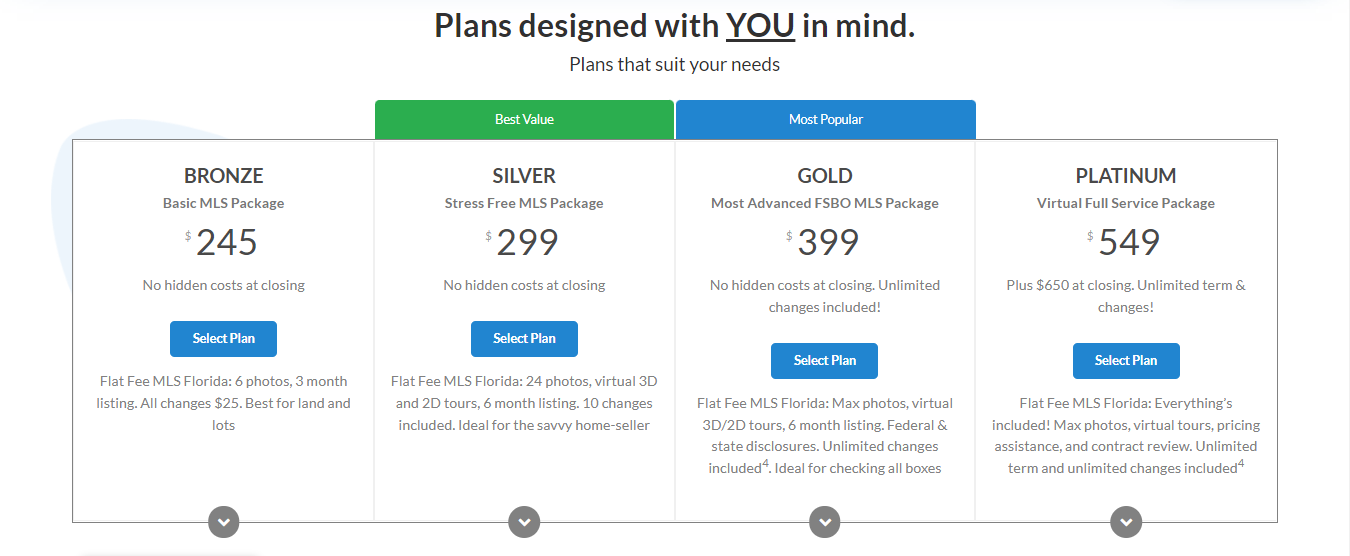Click the $549 Platinum price

tap(1128, 243)
